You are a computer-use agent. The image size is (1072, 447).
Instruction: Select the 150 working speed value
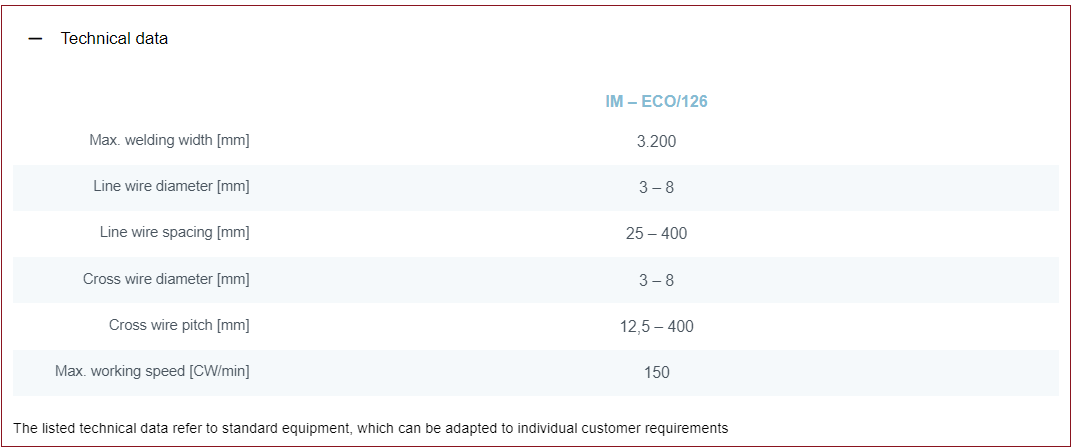coord(656,372)
